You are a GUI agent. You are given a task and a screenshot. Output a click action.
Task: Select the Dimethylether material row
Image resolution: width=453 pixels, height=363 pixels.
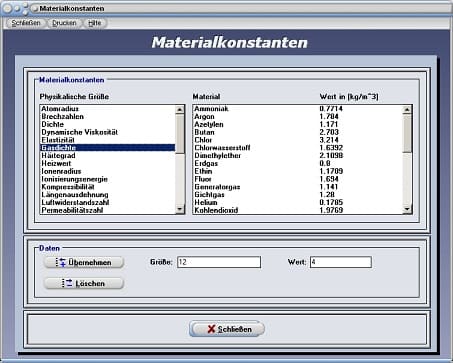click(x=298, y=156)
